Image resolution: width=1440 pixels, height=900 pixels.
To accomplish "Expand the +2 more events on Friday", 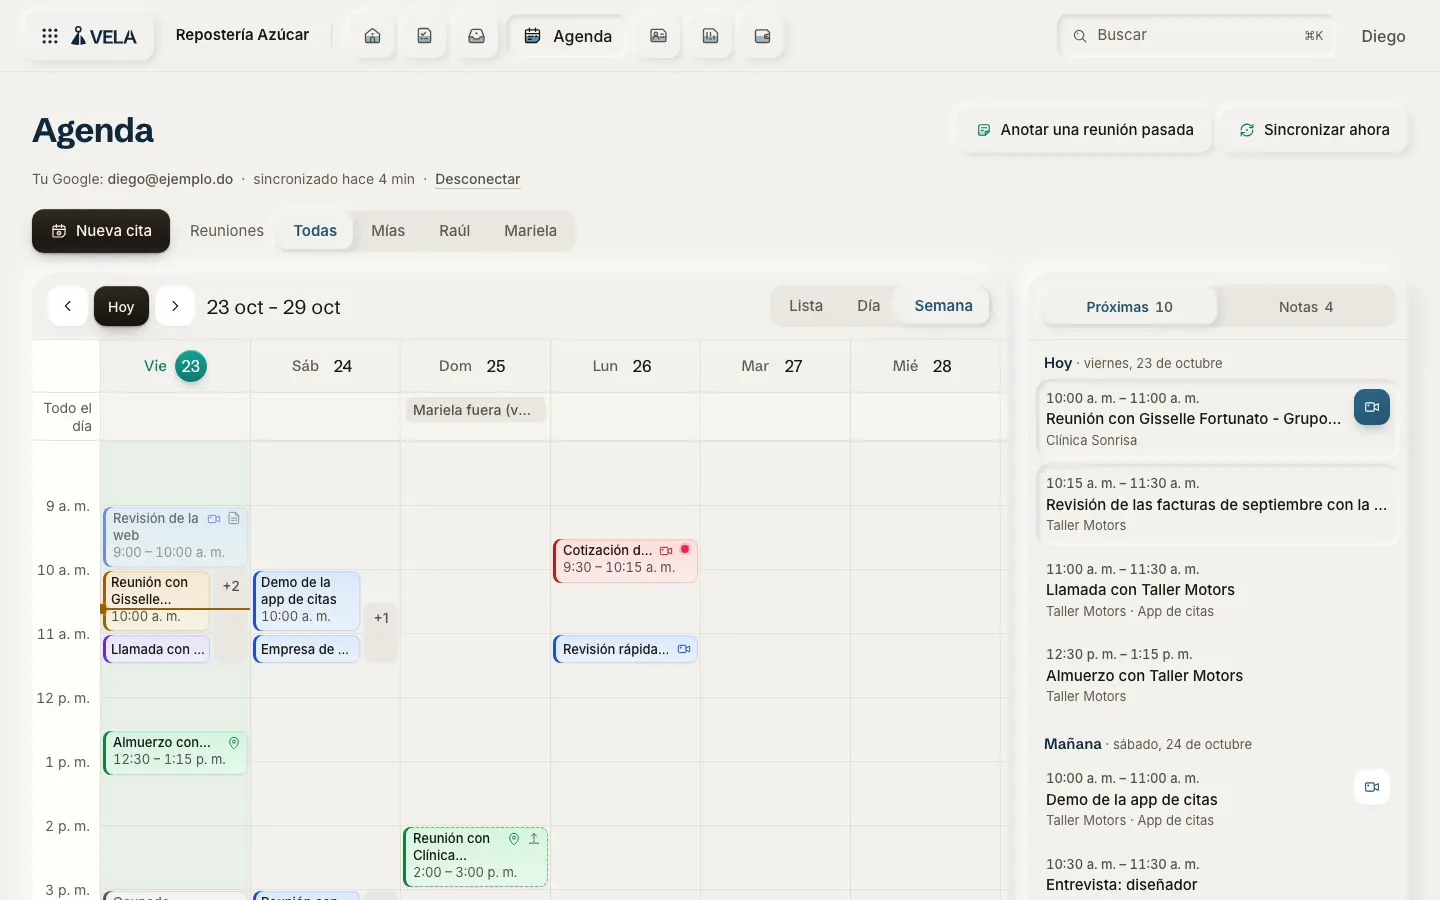I will [231, 616].
